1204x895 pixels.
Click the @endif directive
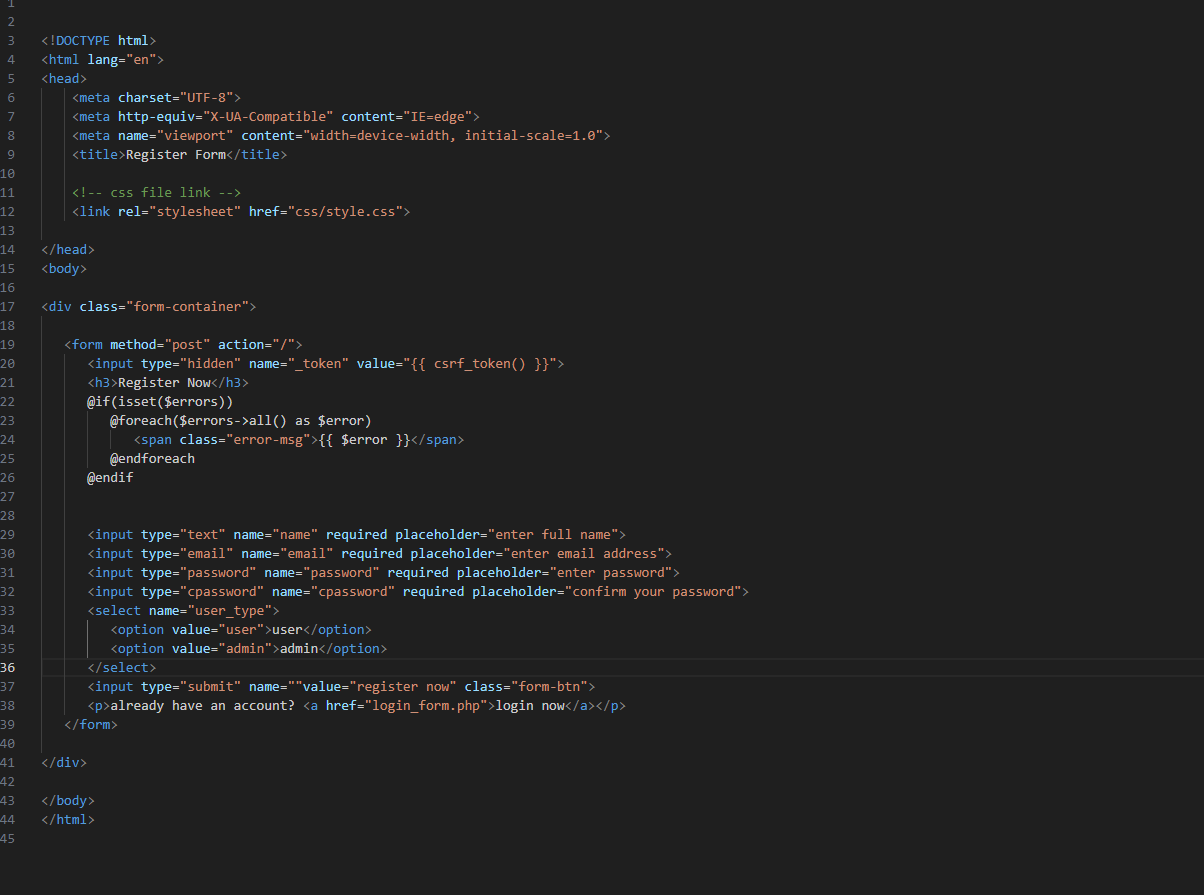click(111, 478)
